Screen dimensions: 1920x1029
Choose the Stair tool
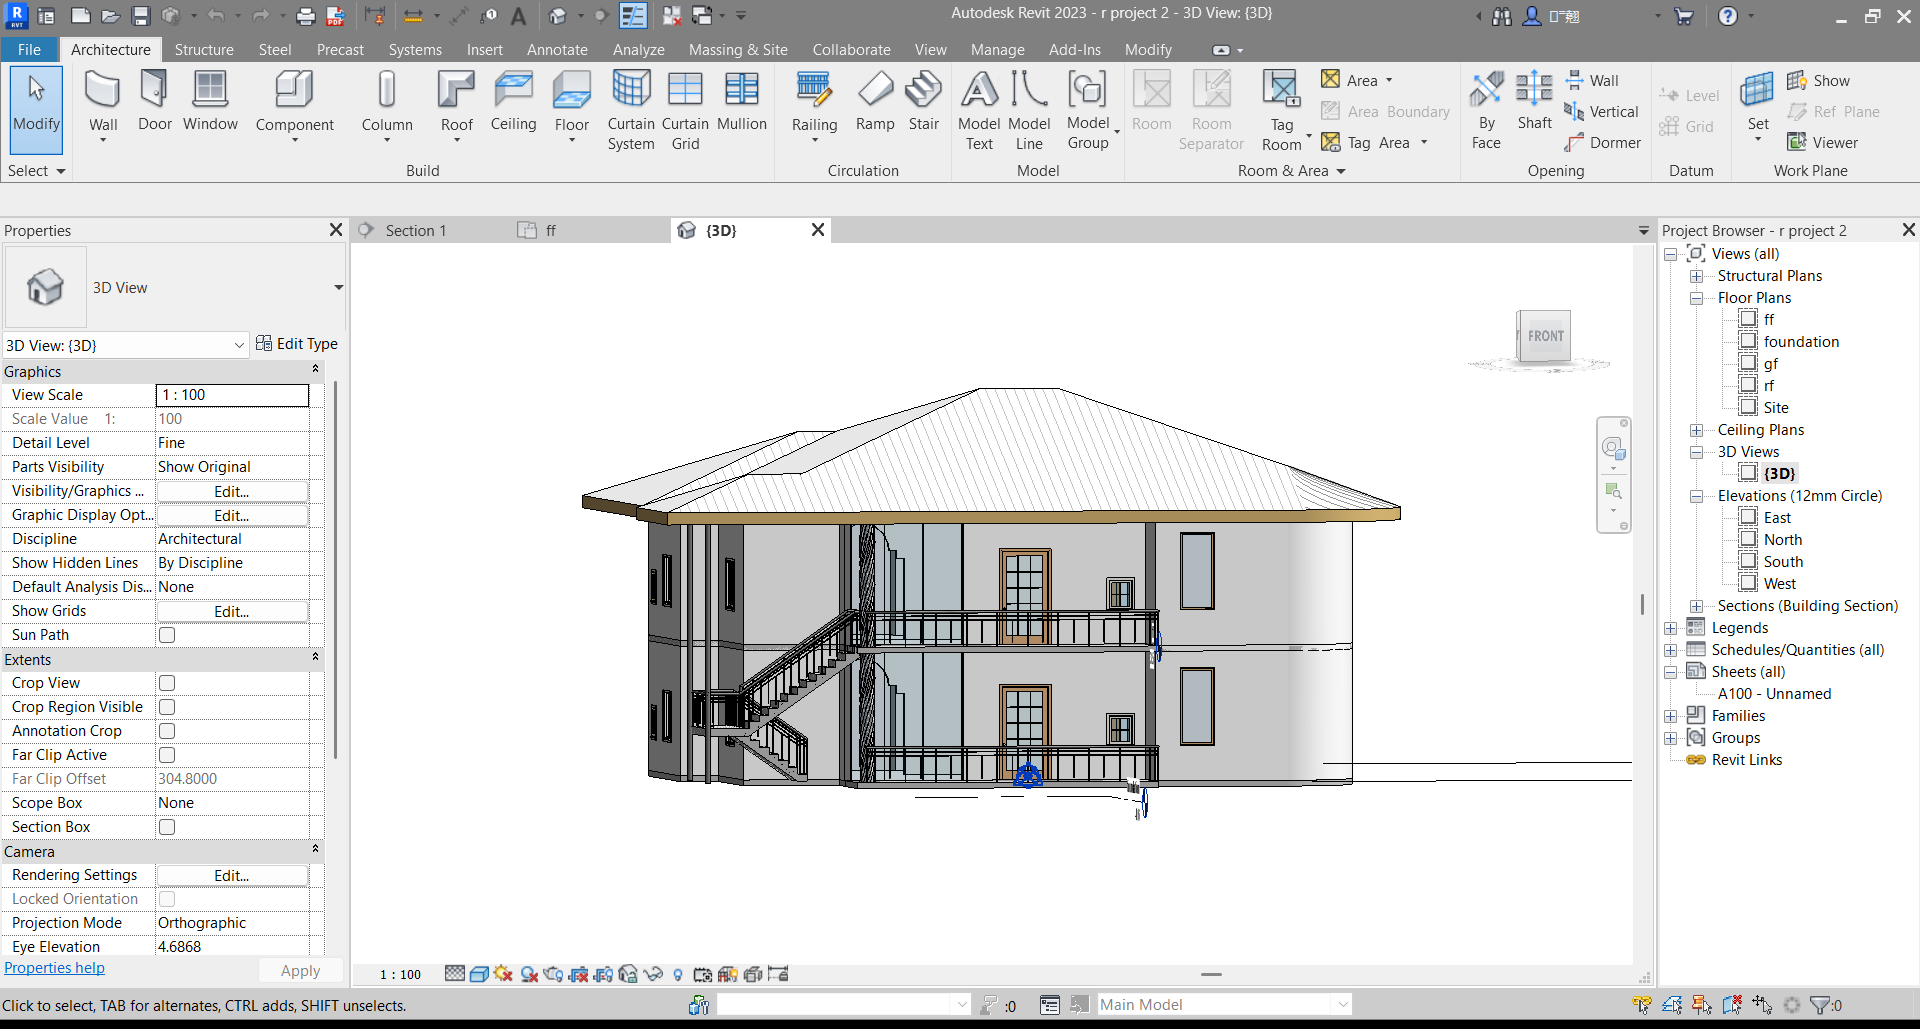(x=924, y=102)
